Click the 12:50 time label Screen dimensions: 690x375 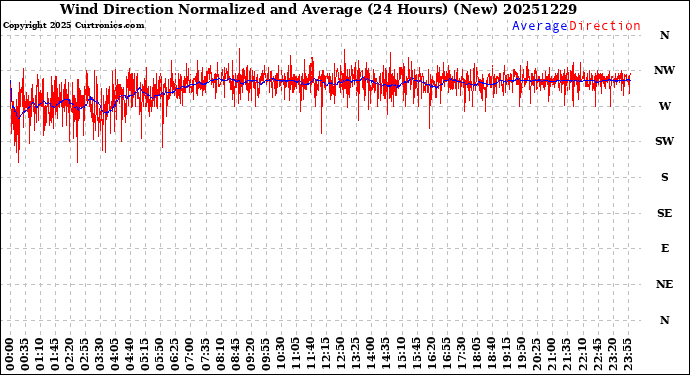[341, 354]
